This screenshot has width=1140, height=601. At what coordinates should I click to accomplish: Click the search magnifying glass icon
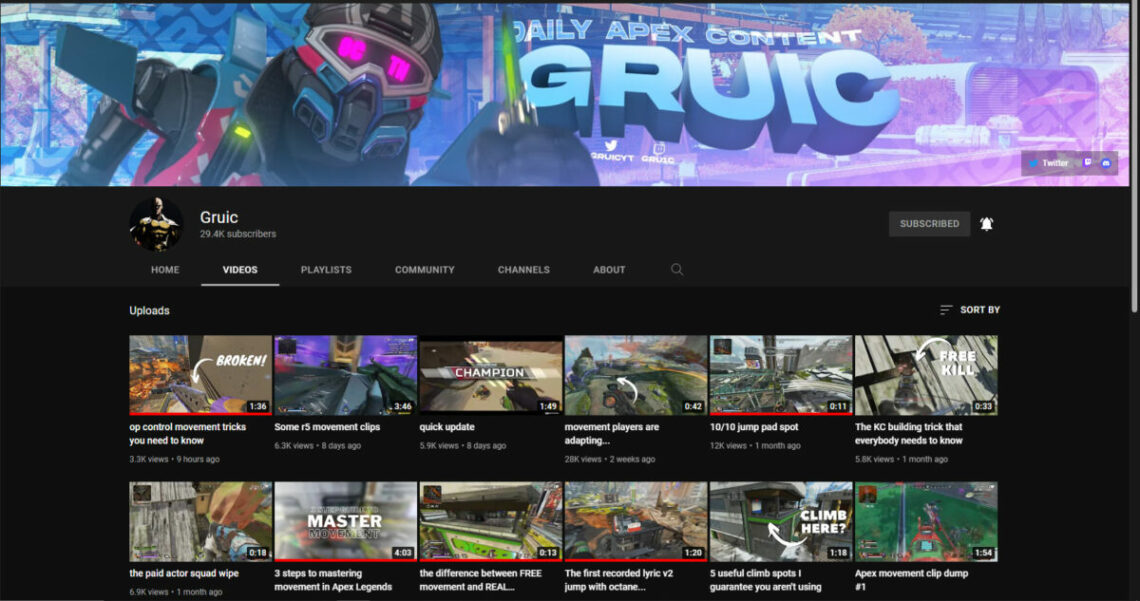[677, 270]
